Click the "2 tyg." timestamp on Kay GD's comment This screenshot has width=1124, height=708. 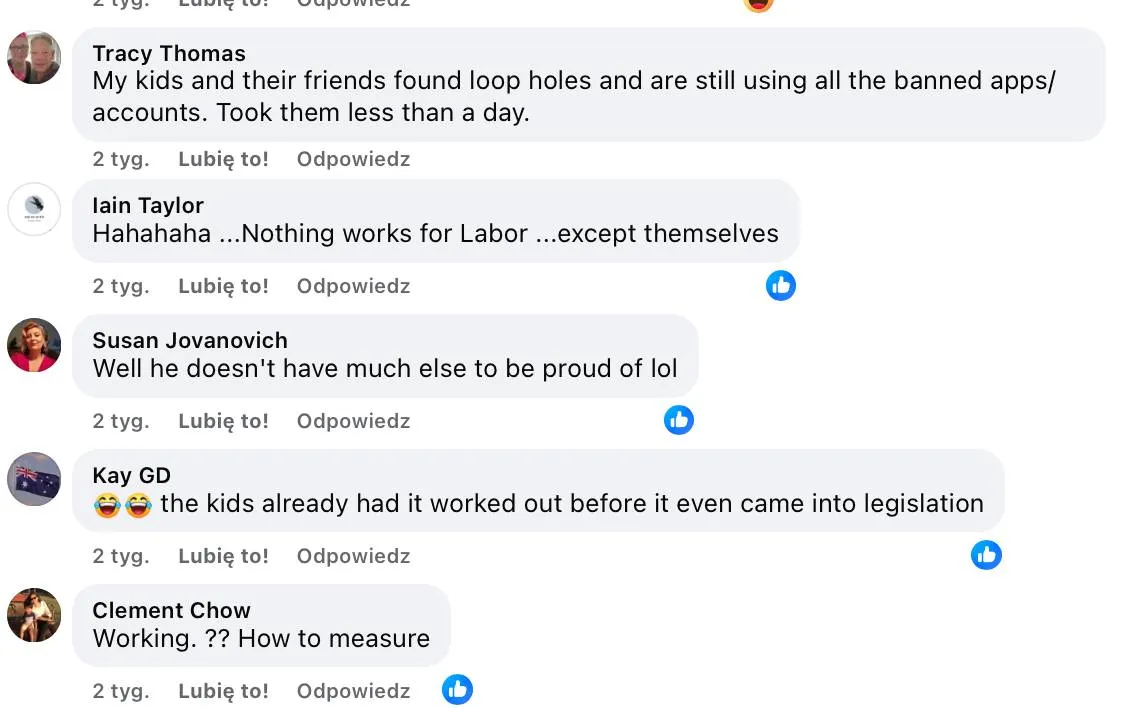click(121, 556)
